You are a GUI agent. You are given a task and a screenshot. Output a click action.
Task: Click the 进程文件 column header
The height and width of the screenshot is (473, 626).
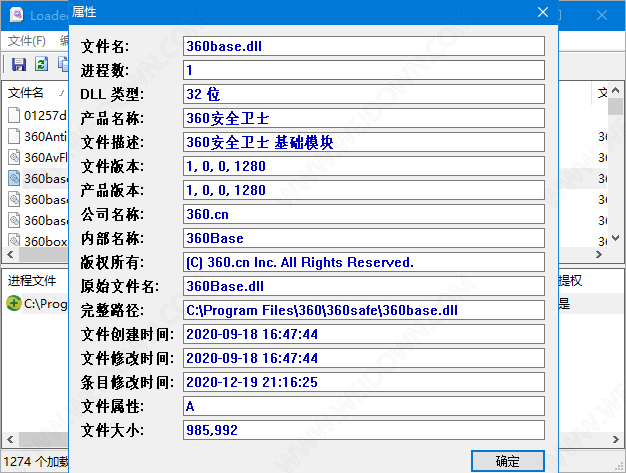pos(32,281)
